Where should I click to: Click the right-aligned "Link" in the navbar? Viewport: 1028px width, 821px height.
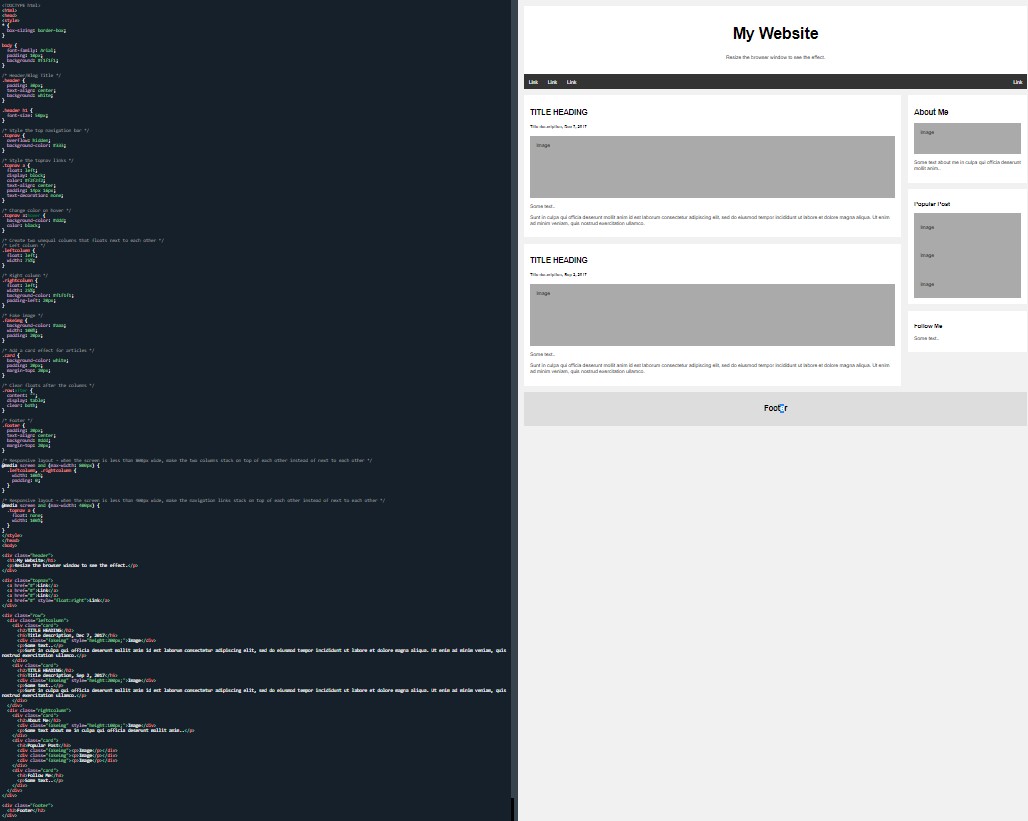(x=1017, y=81)
